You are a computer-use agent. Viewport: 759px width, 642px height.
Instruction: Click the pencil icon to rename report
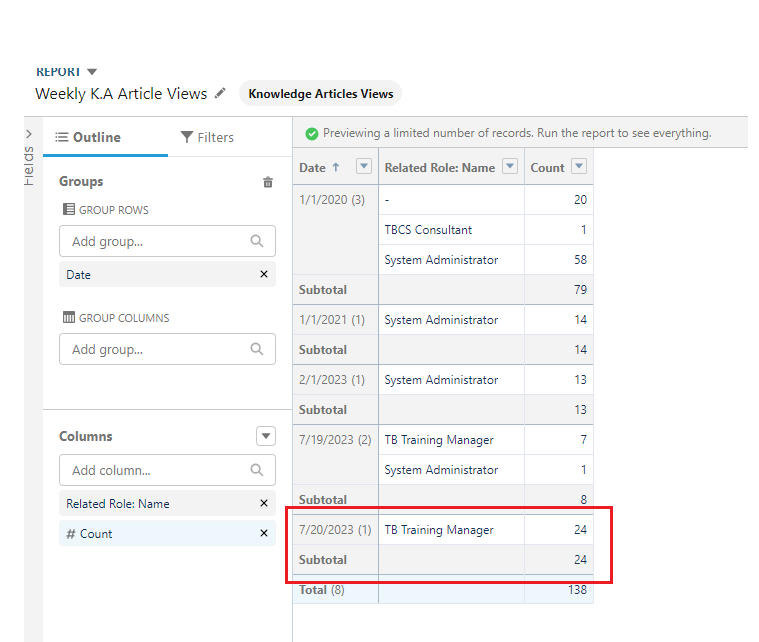(x=220, y=94)
